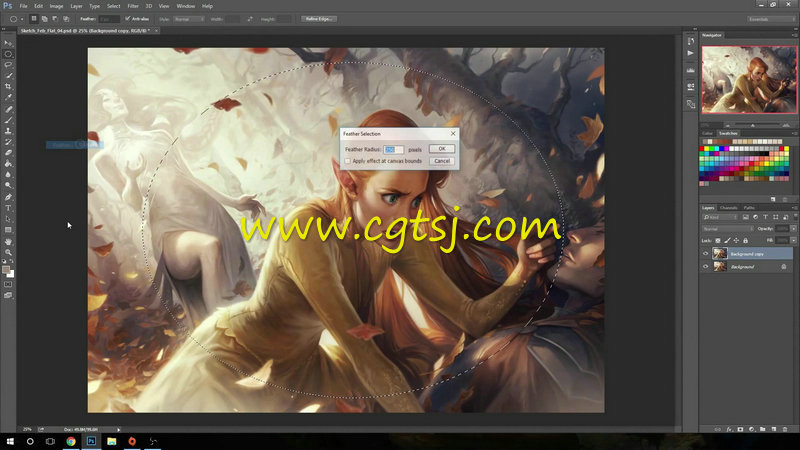Open the Select menu
The height and width of the screenshot is (450, 800).
(113, 6)
